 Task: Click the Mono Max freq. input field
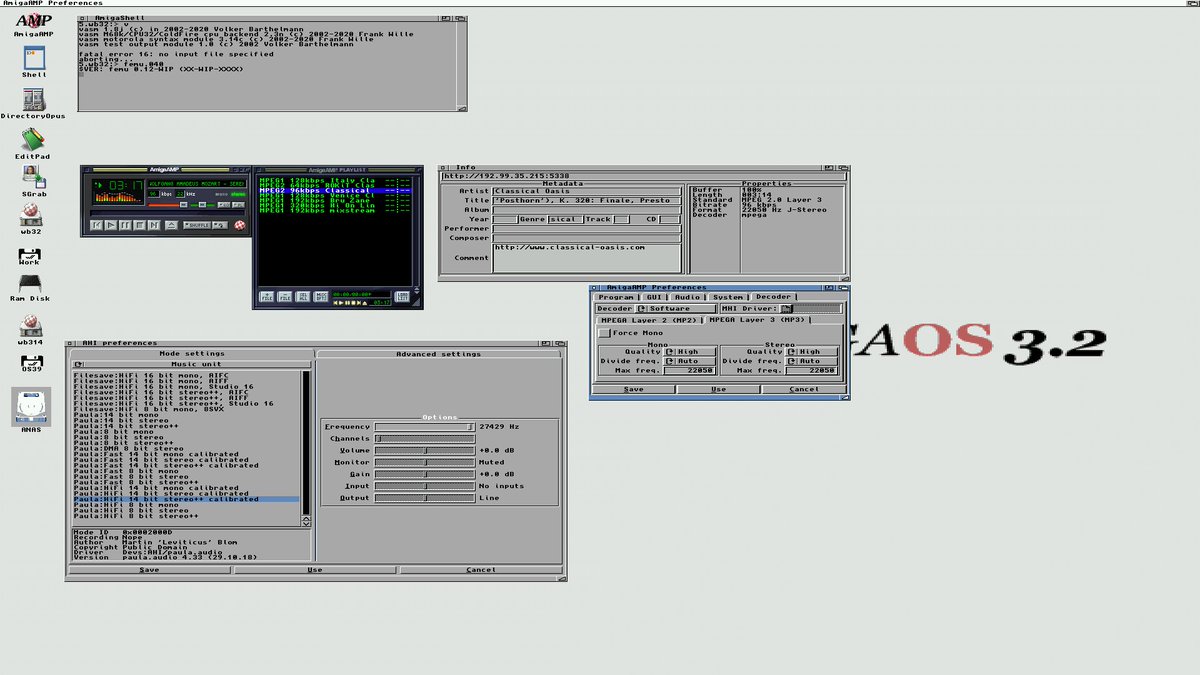[690, 371]
